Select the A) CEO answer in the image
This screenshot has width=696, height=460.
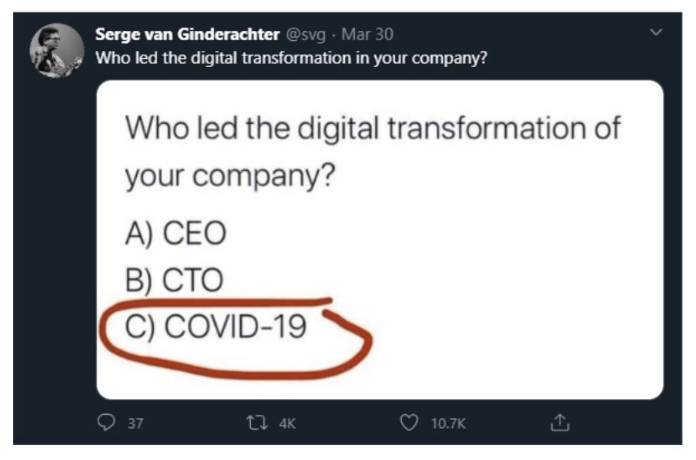176,233
